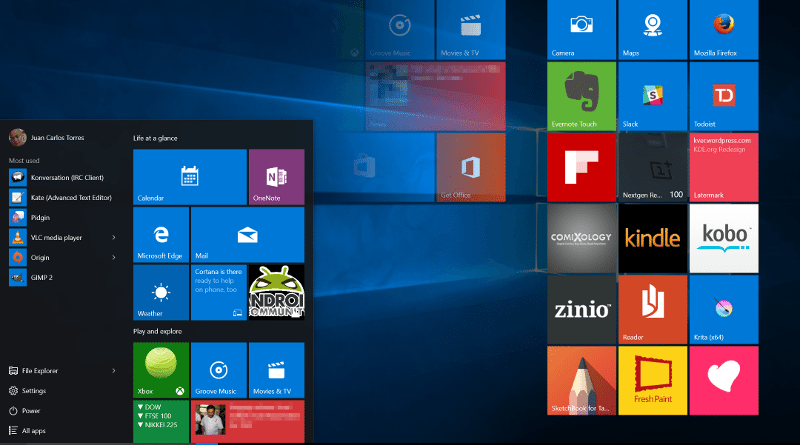Open the Android Community tile
800x445 pixels.
click(277, 292)
